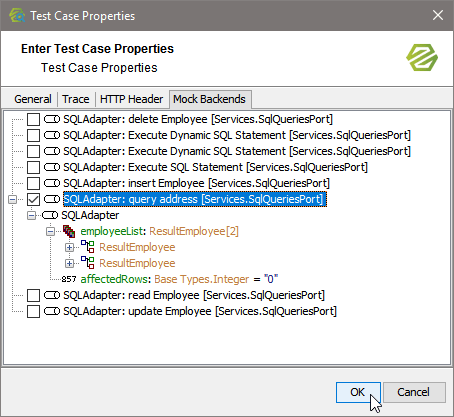The width and height of the screenshot is (454, 417).
Task: Click the adapter icon beside update Employee
Action: 52,311
